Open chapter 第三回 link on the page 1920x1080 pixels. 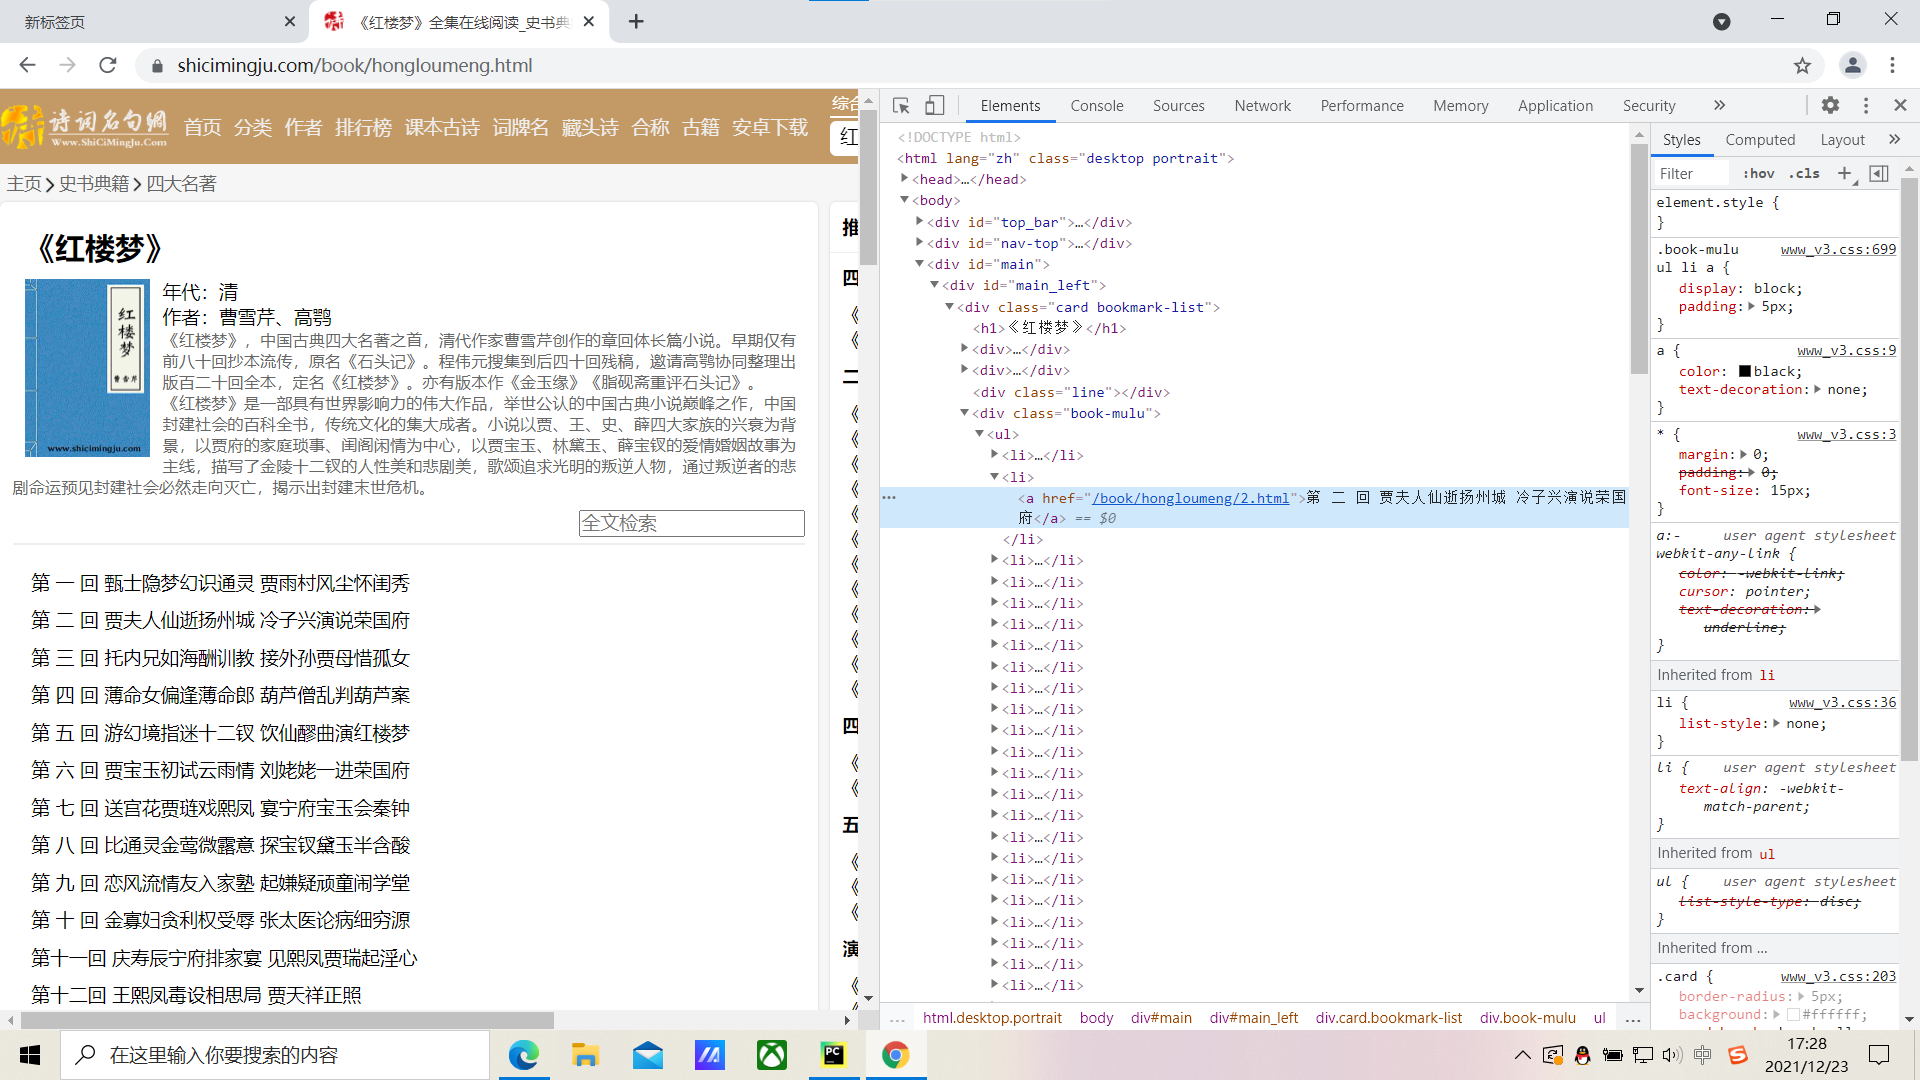(220, 658)
